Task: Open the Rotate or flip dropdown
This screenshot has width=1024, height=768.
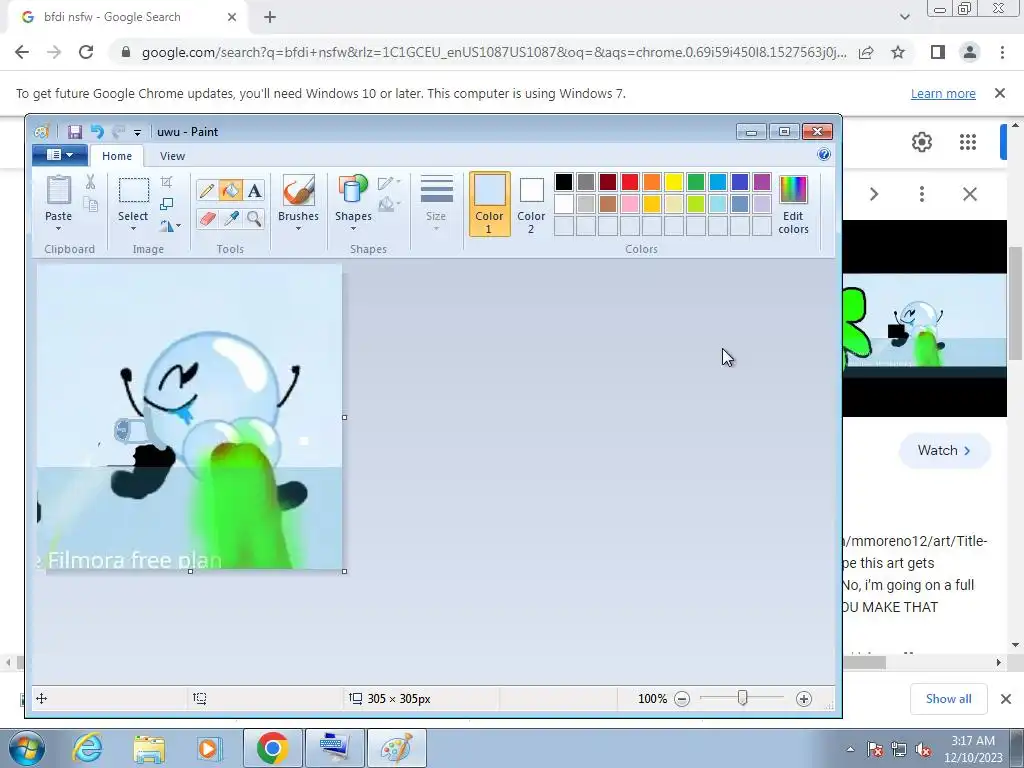Action: (170, 226)
